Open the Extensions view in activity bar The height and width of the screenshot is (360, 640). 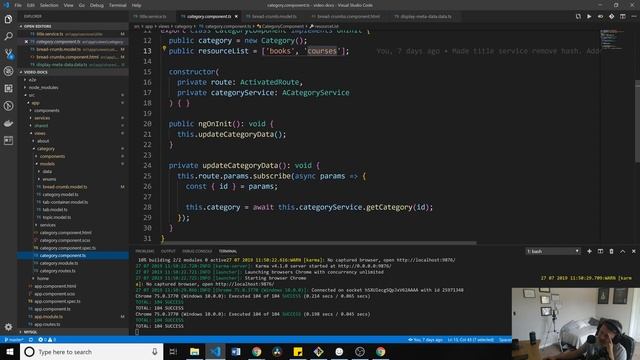point(8,89)
